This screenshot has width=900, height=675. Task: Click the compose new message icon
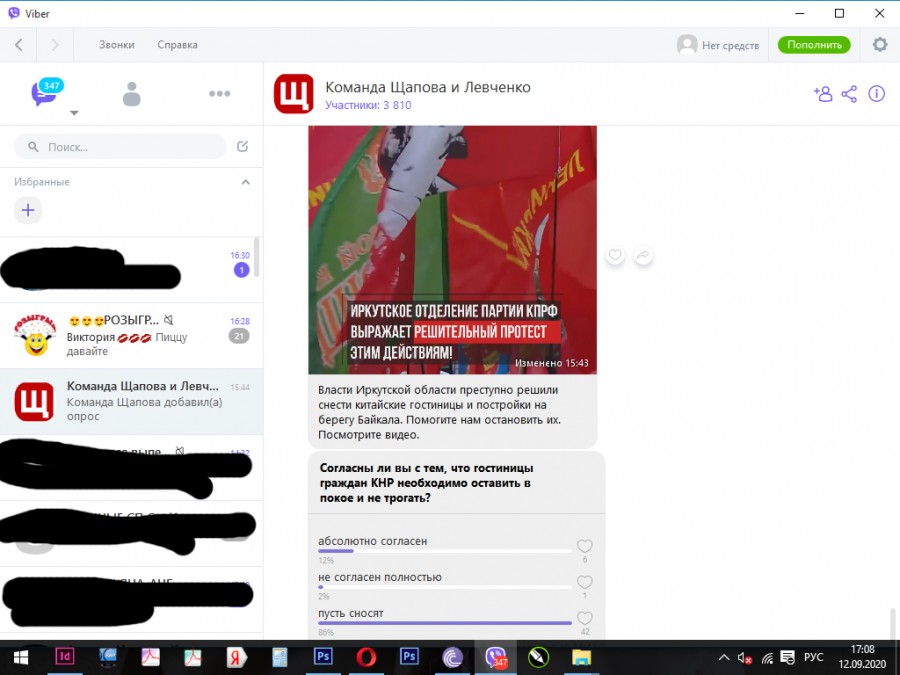242,147
